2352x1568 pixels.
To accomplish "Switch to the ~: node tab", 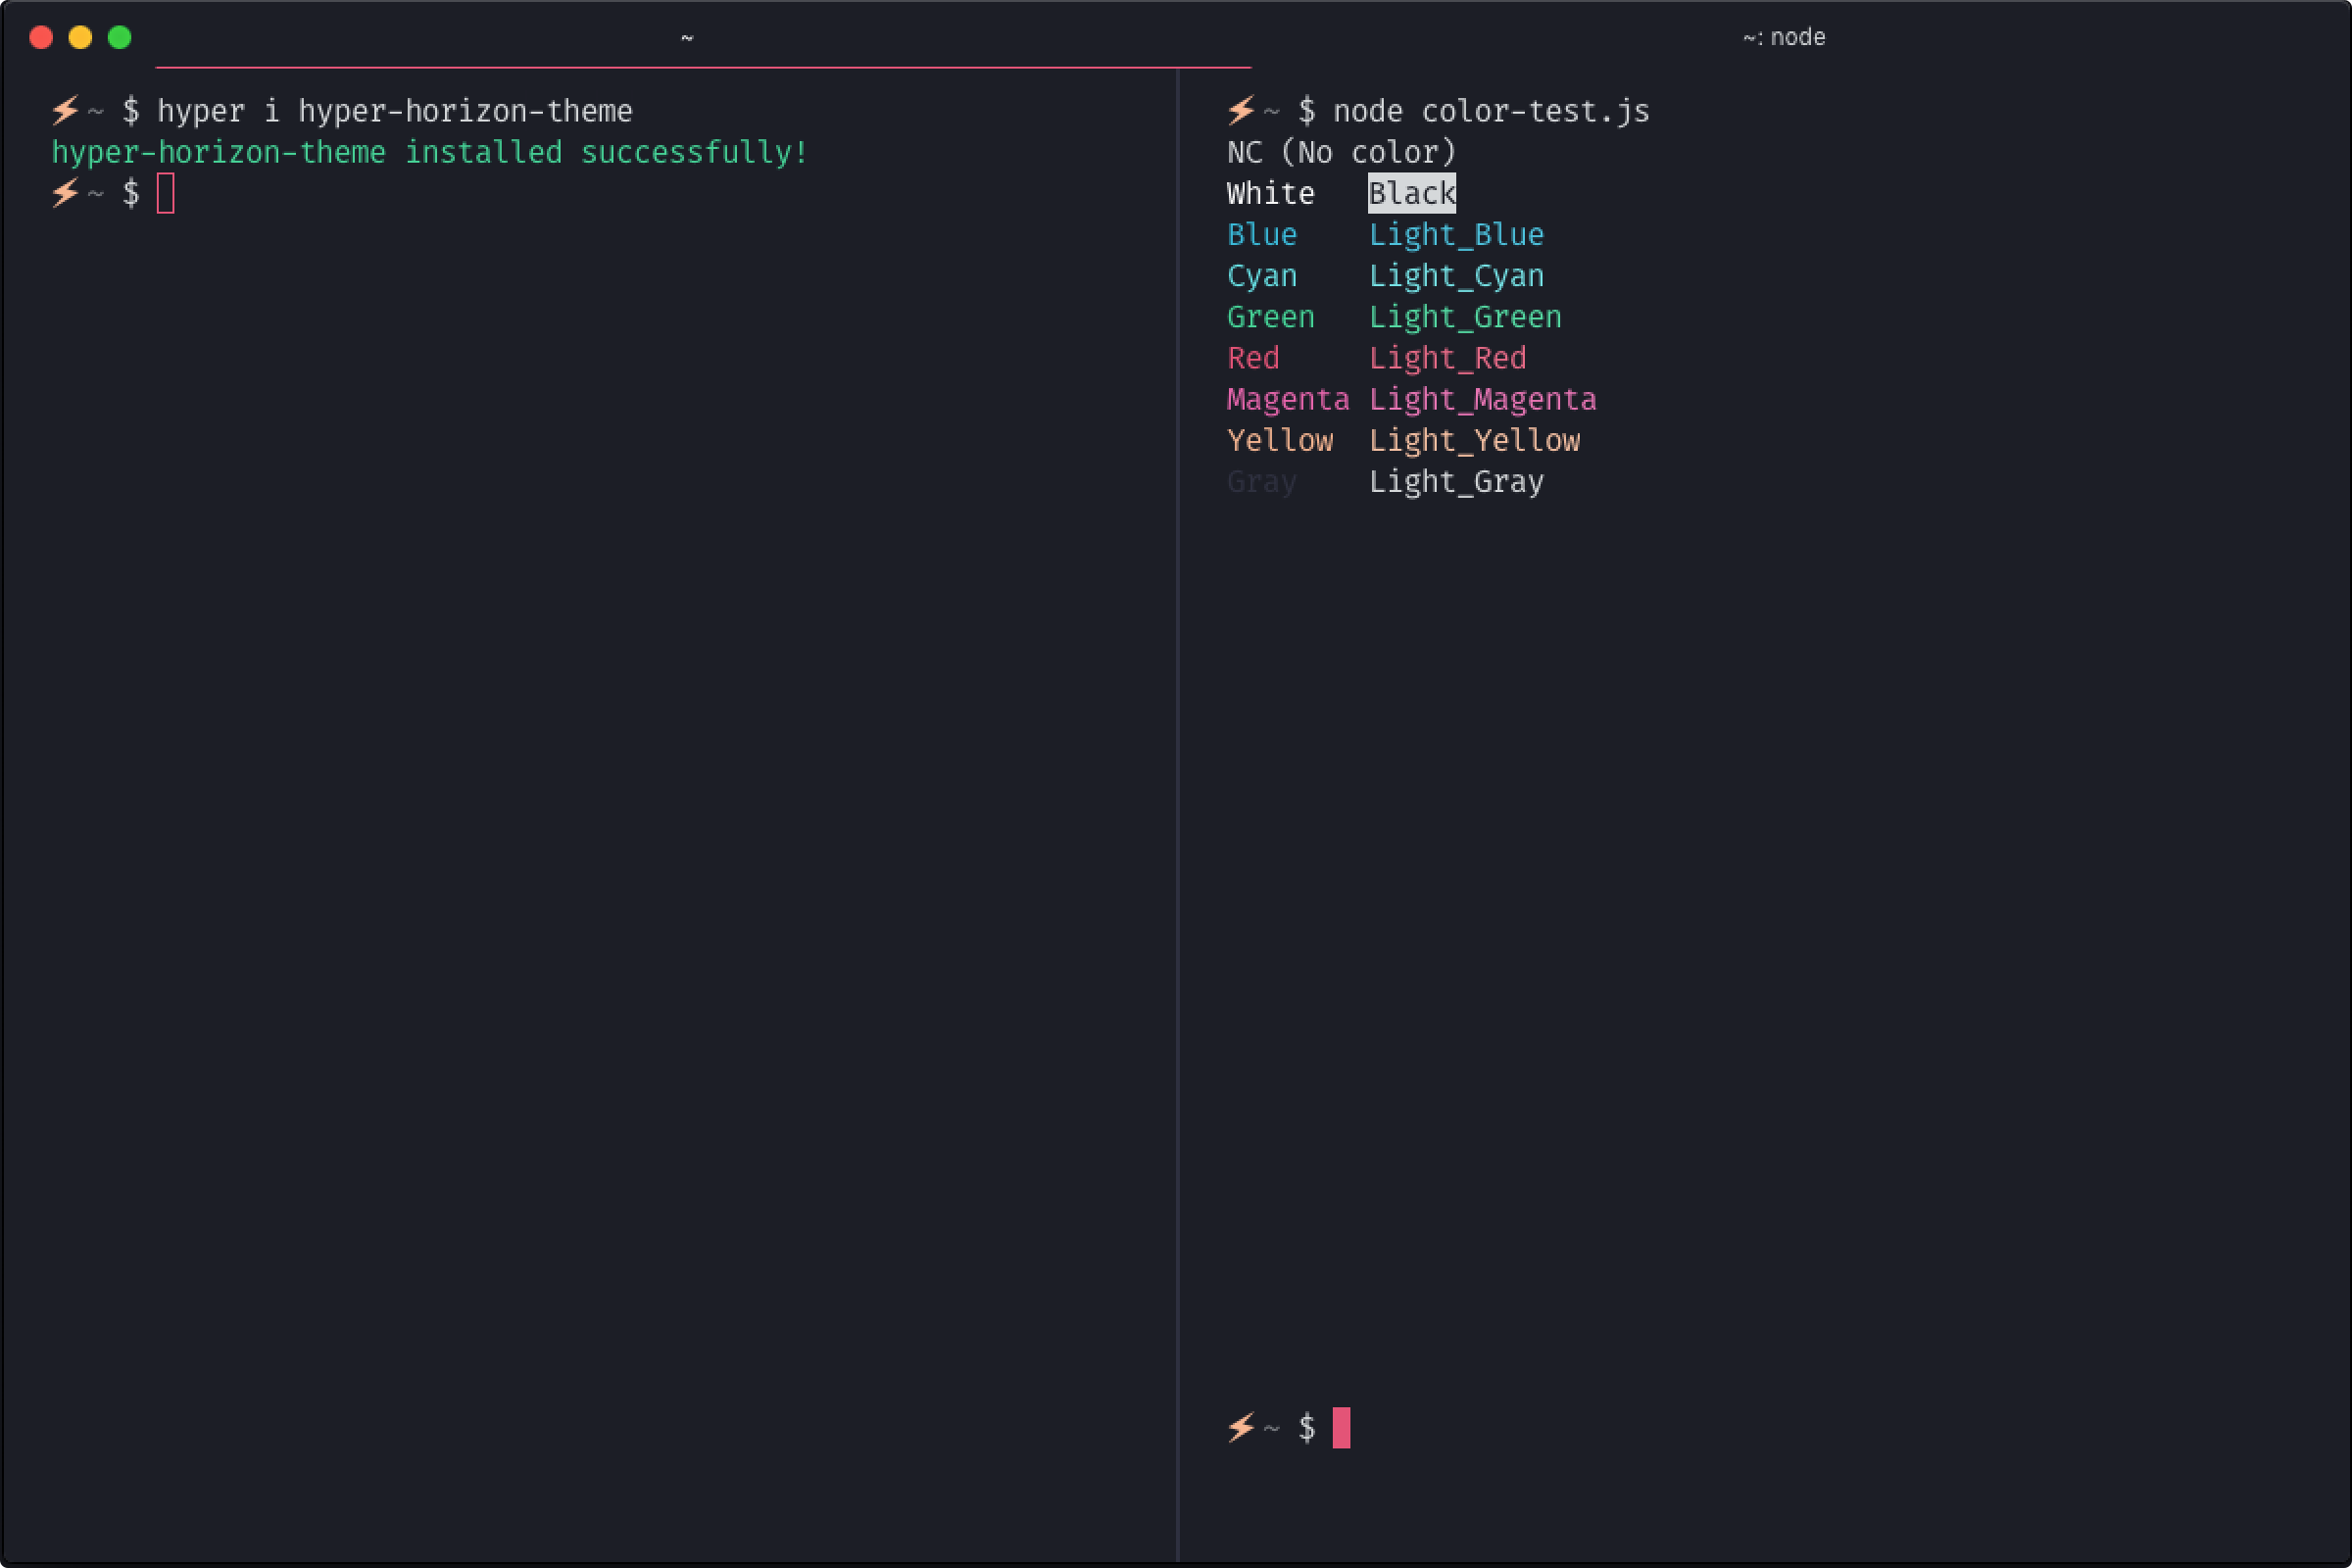I will click(x=1783, y=38).
